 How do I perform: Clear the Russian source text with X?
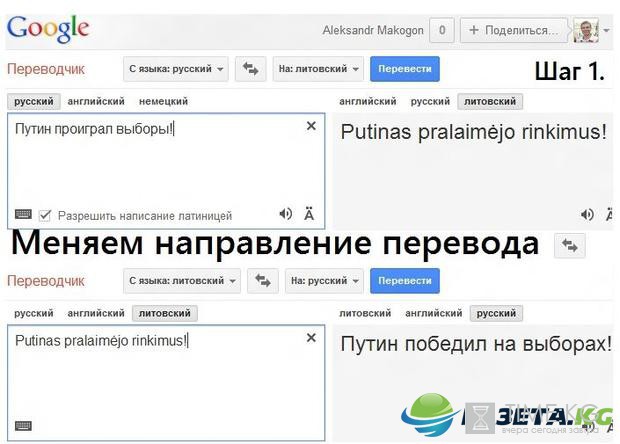(311, 126)
